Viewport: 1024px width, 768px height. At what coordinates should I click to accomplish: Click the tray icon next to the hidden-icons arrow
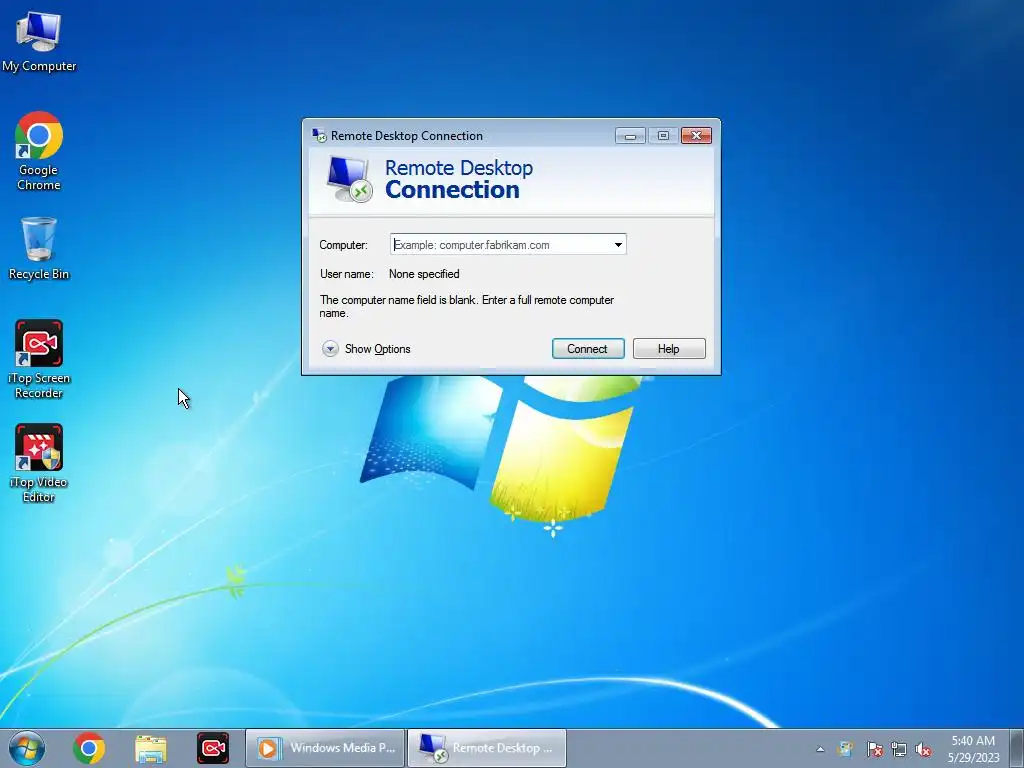[x=846, y=749]
